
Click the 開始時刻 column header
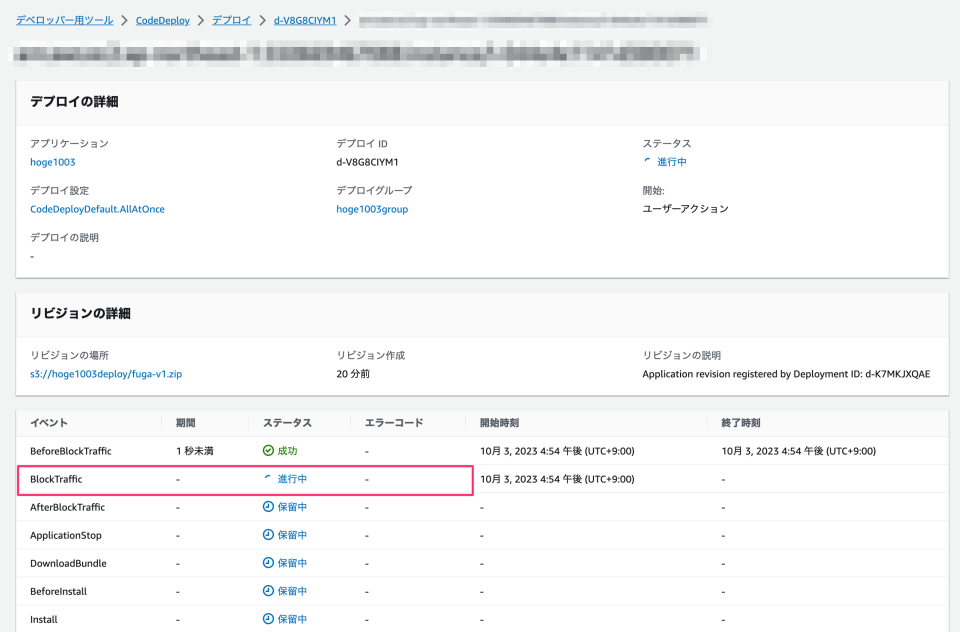499,423
